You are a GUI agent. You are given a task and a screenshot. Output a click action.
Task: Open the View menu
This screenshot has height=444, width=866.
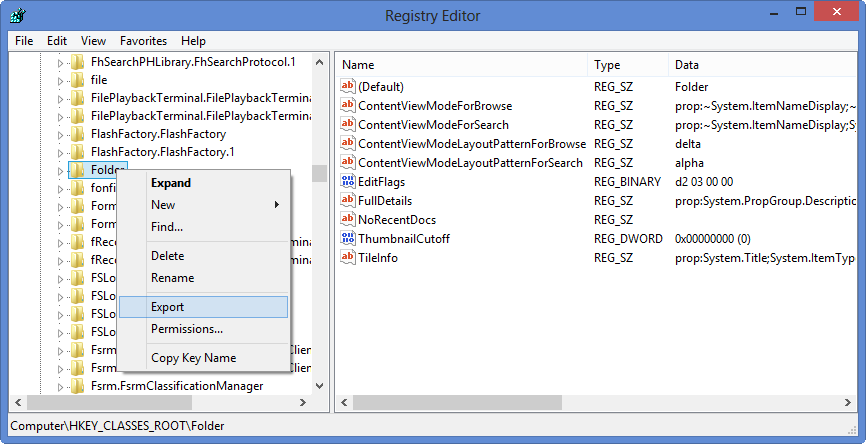click(93, 41)
